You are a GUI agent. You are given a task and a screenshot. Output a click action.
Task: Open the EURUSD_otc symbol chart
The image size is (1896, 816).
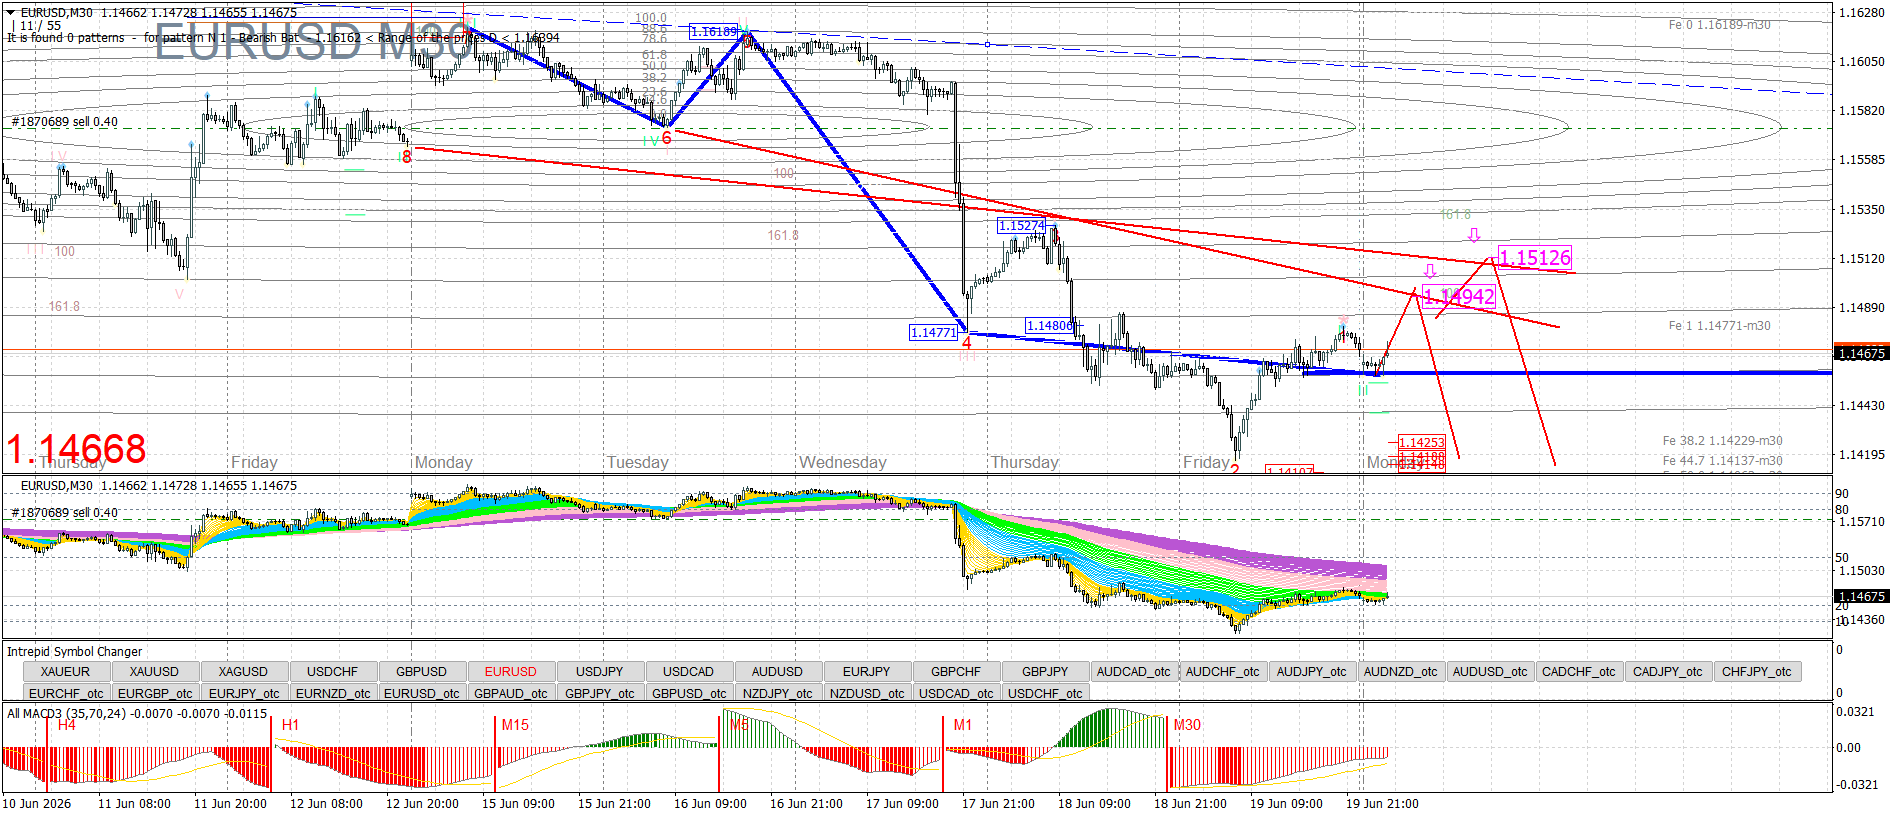click(422, 693)
